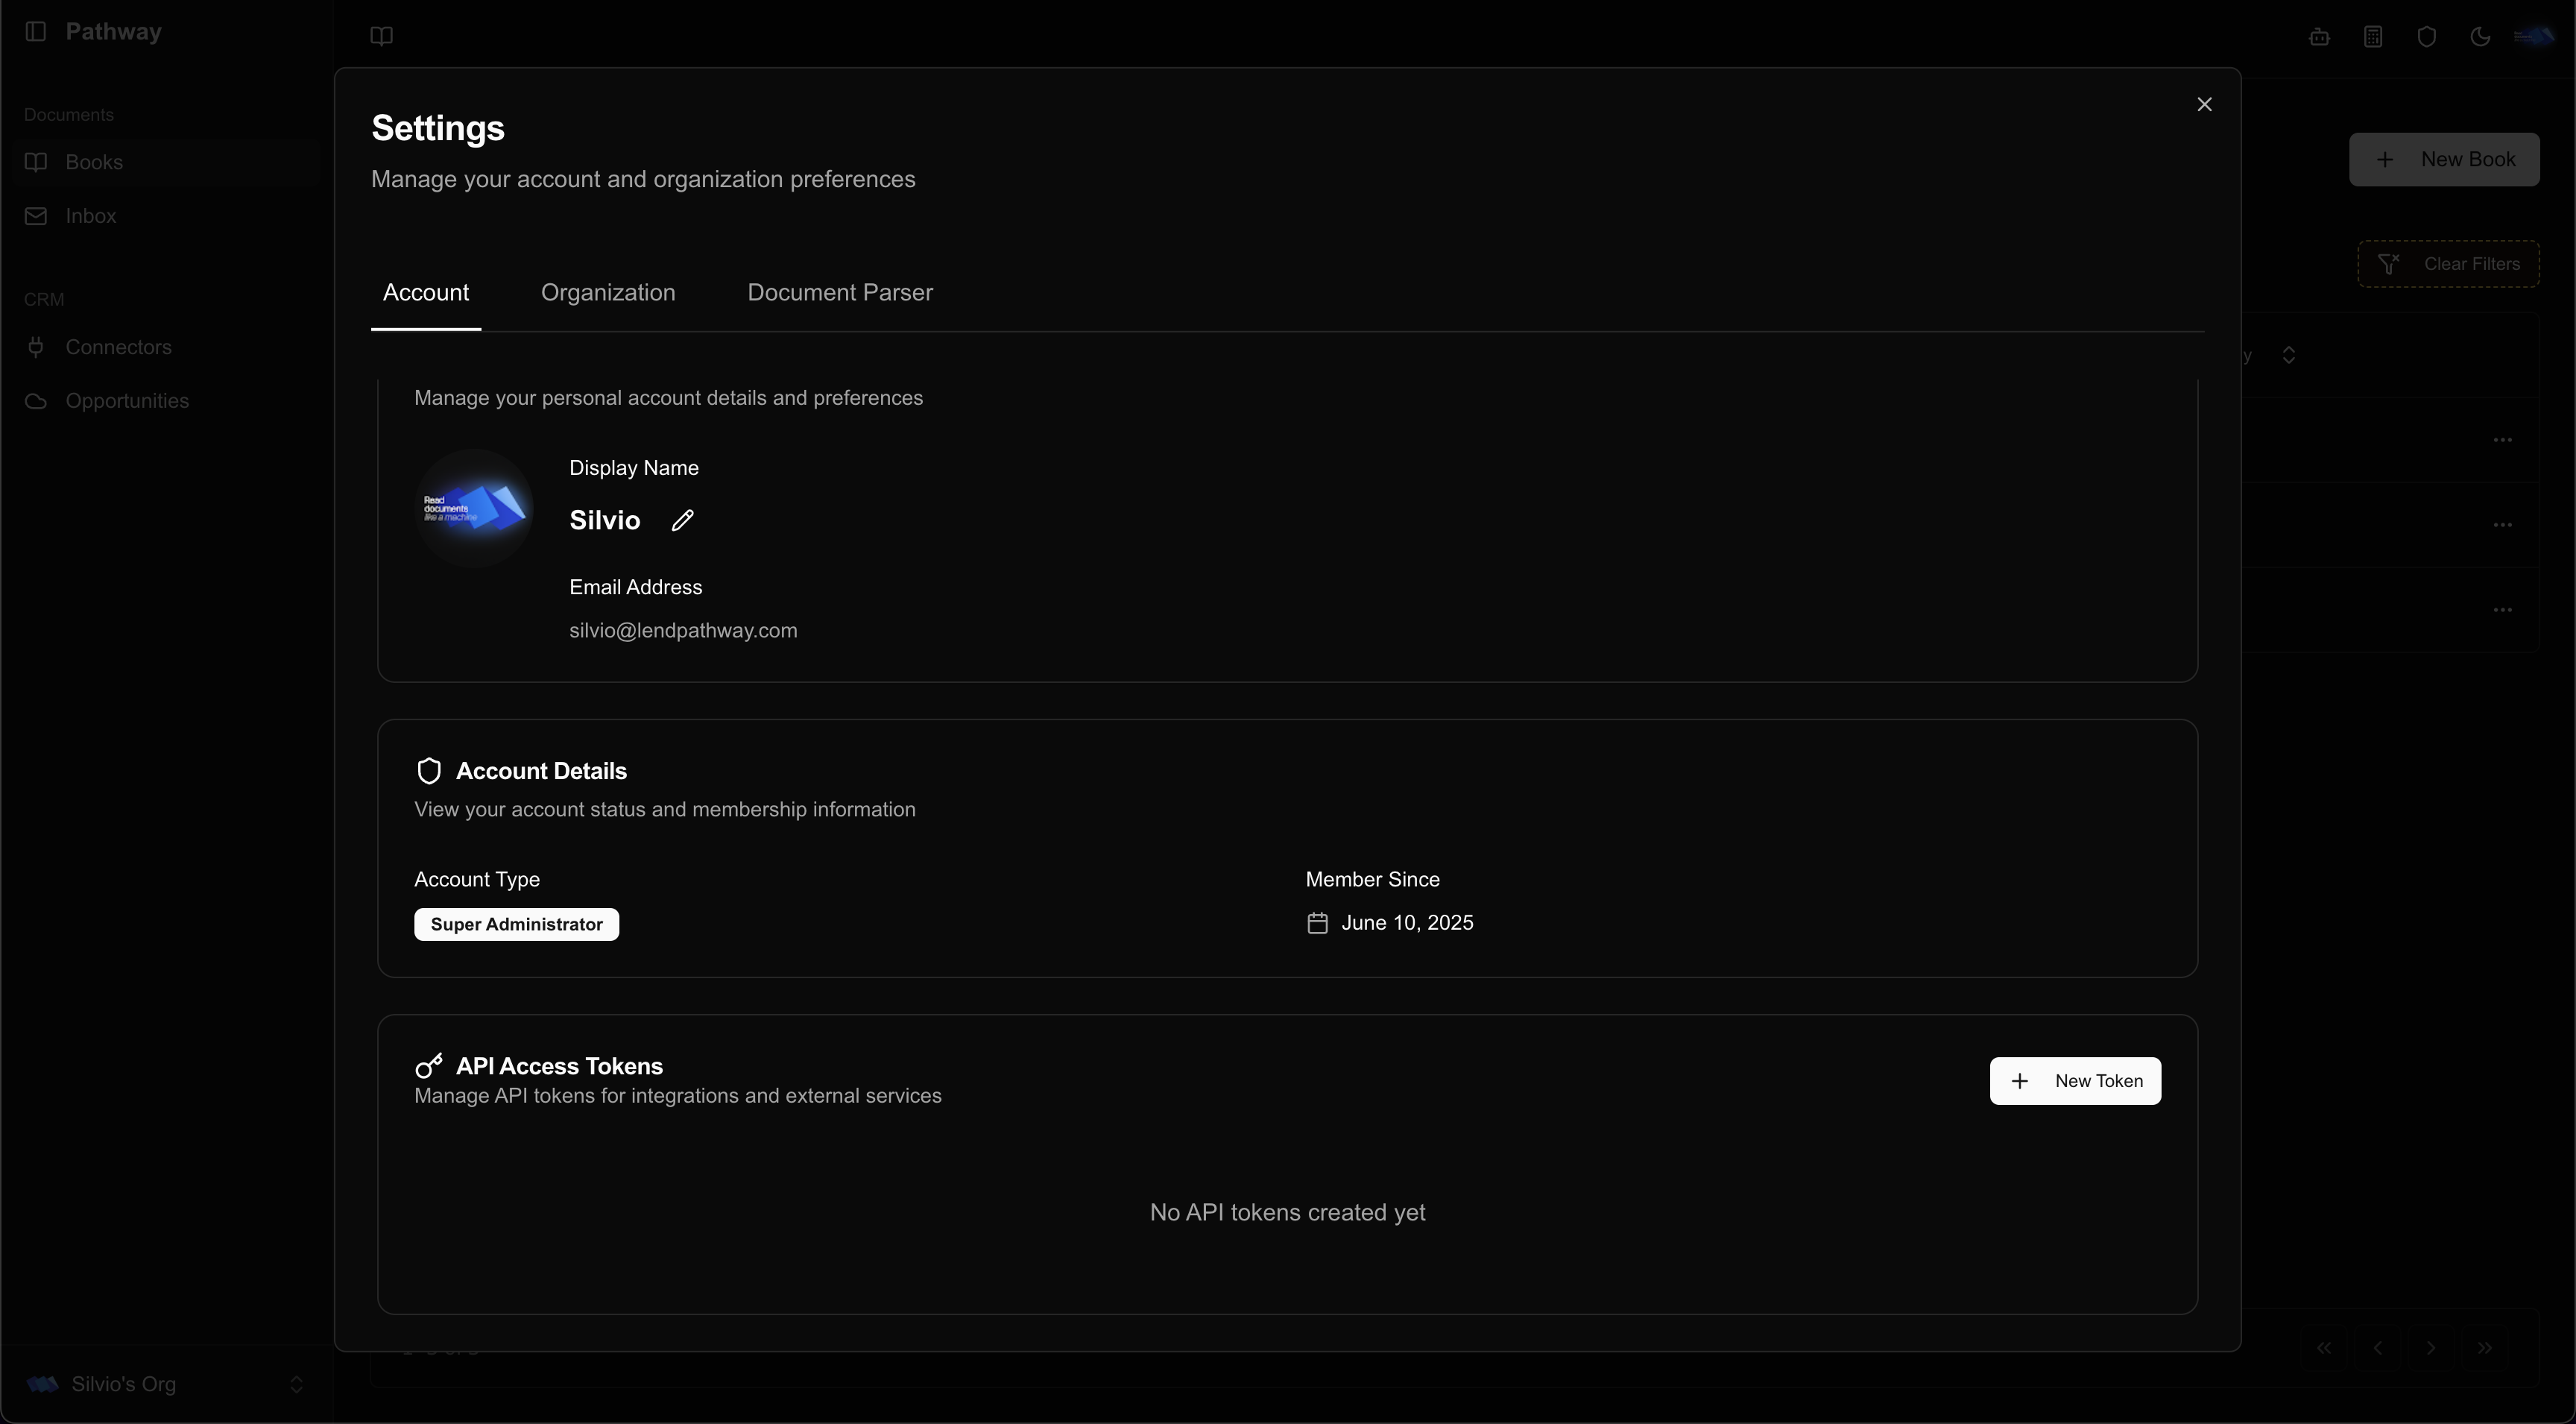
Task: Expand the Silvio's Org switcher
Action: [x=165, y=1384]
